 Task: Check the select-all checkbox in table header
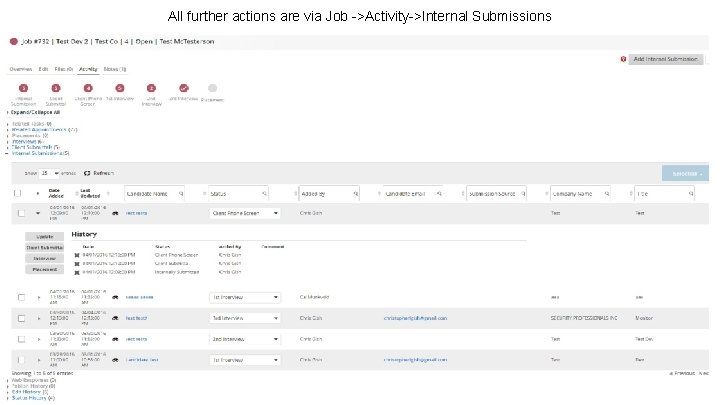(17, 193)
